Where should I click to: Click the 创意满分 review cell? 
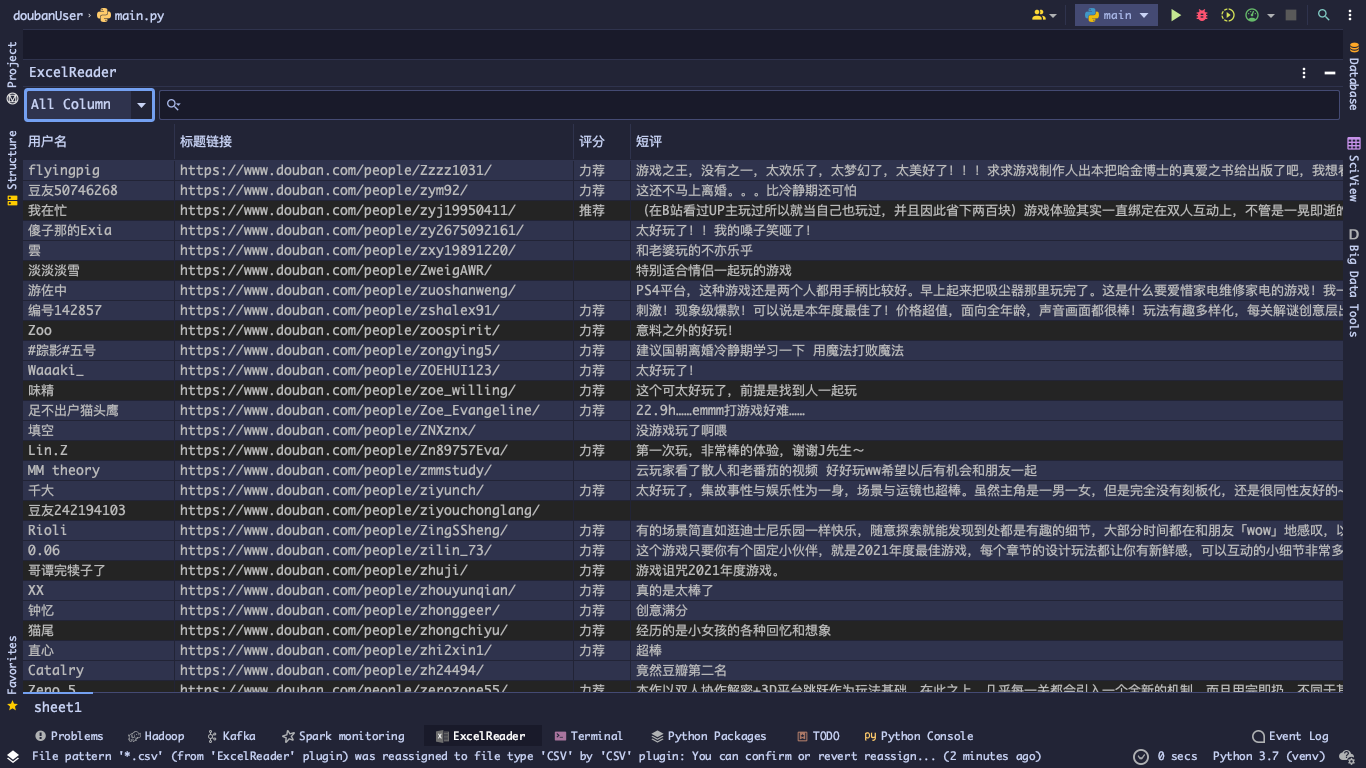[988, 610]
